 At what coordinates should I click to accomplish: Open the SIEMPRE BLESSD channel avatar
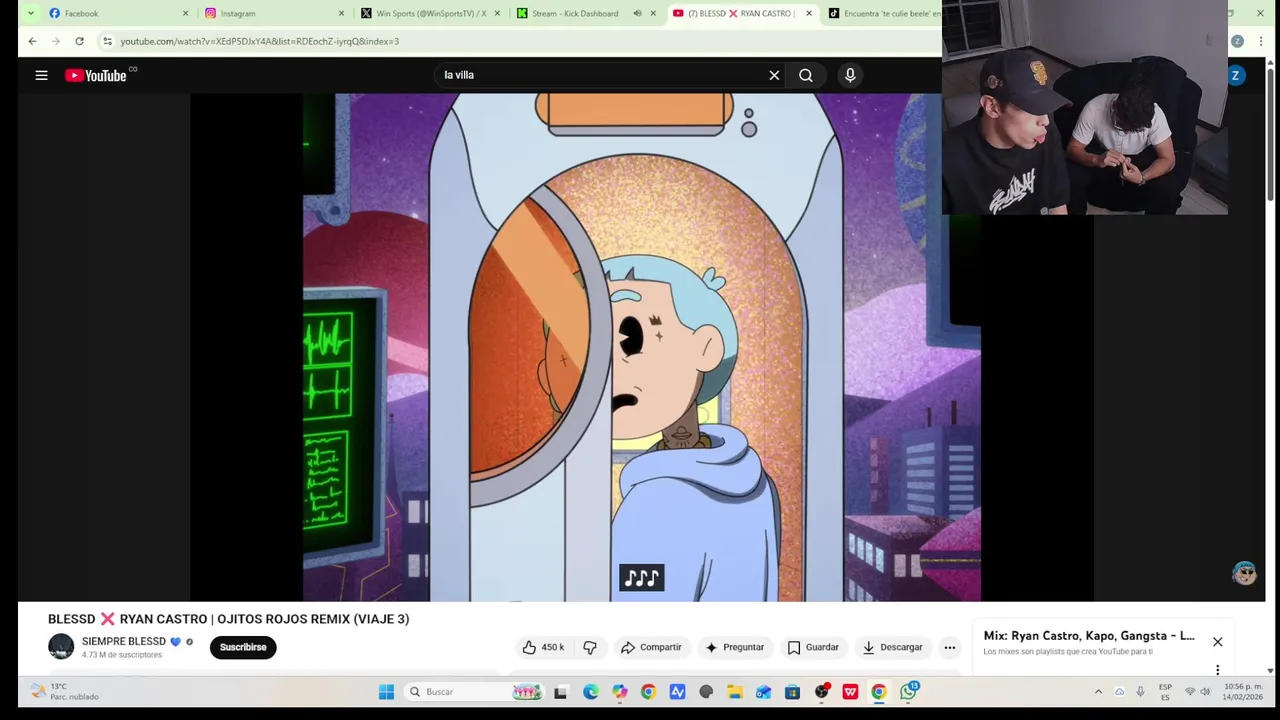[61, 647]
